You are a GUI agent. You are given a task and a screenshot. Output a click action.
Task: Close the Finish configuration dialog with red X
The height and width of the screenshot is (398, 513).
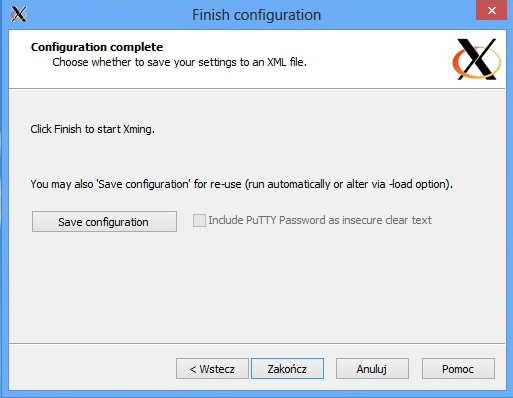click(x=491, y=10)
